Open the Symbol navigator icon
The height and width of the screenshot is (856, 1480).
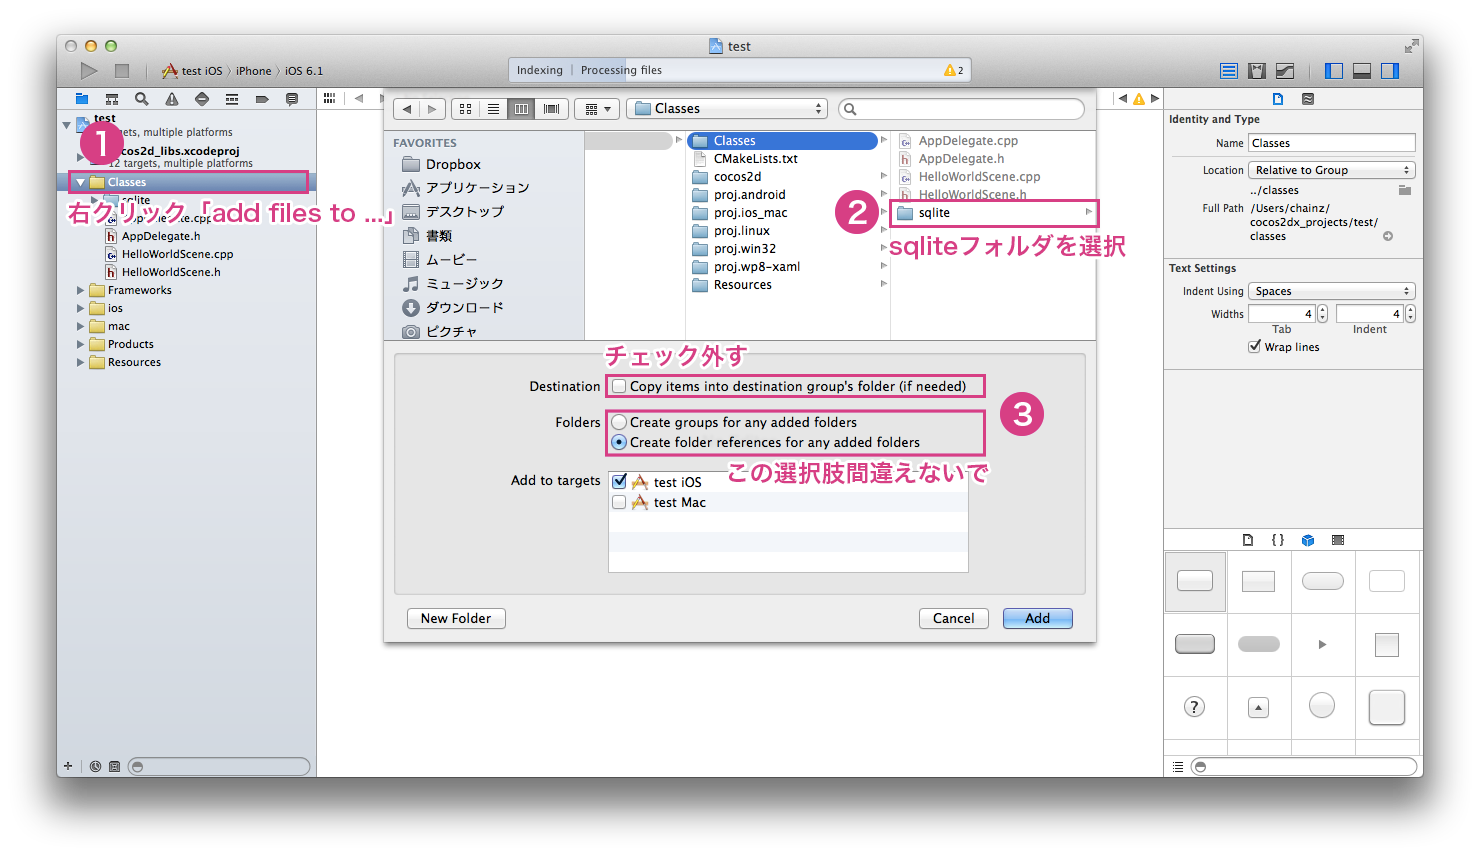point(112,99)
